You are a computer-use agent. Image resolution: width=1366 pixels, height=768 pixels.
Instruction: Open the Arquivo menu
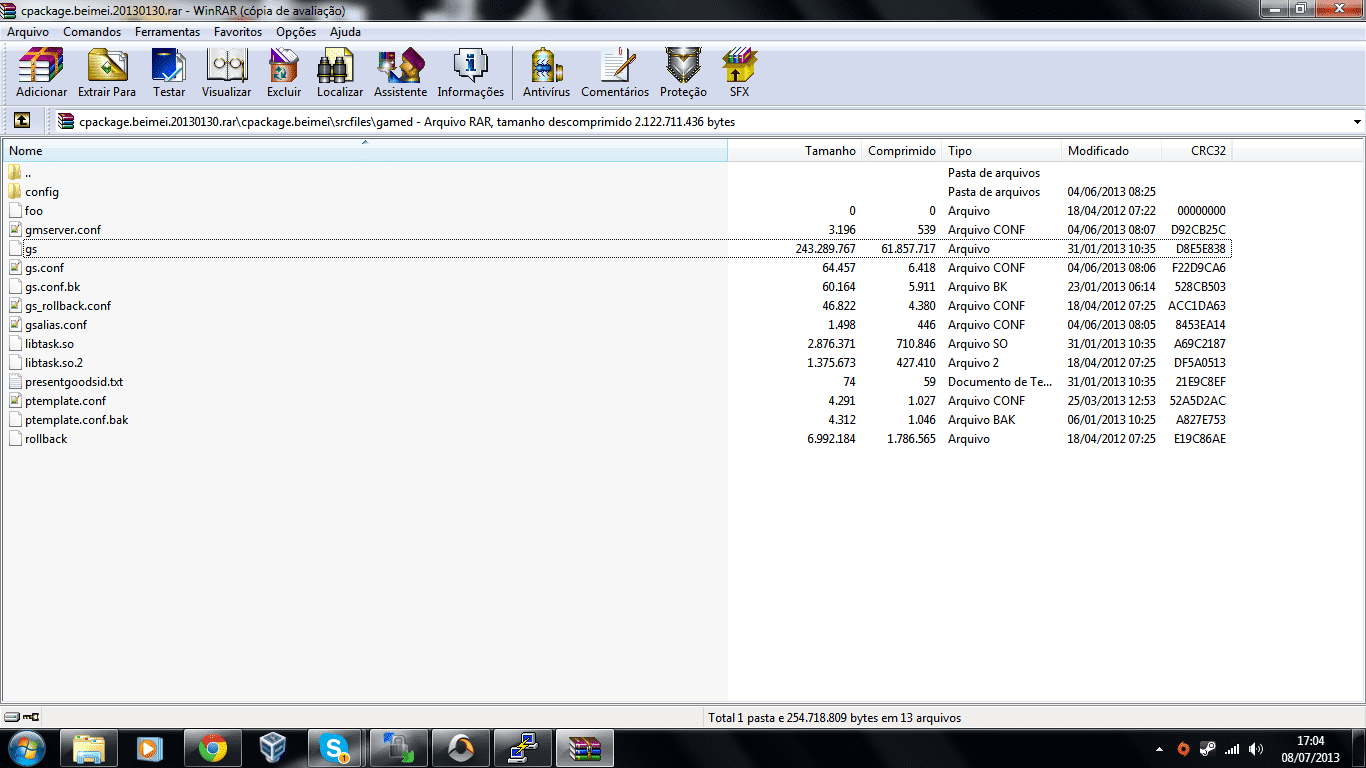[x=28, y=32]
